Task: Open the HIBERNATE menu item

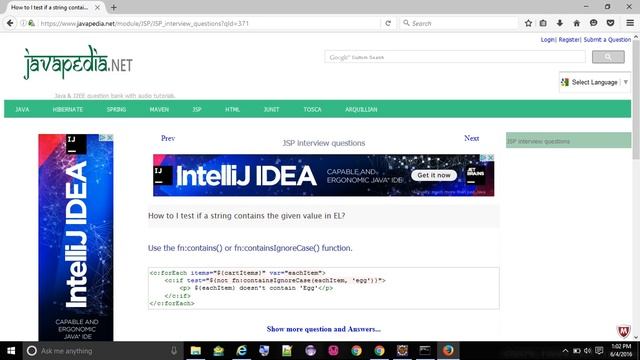Action: point(68,109)
